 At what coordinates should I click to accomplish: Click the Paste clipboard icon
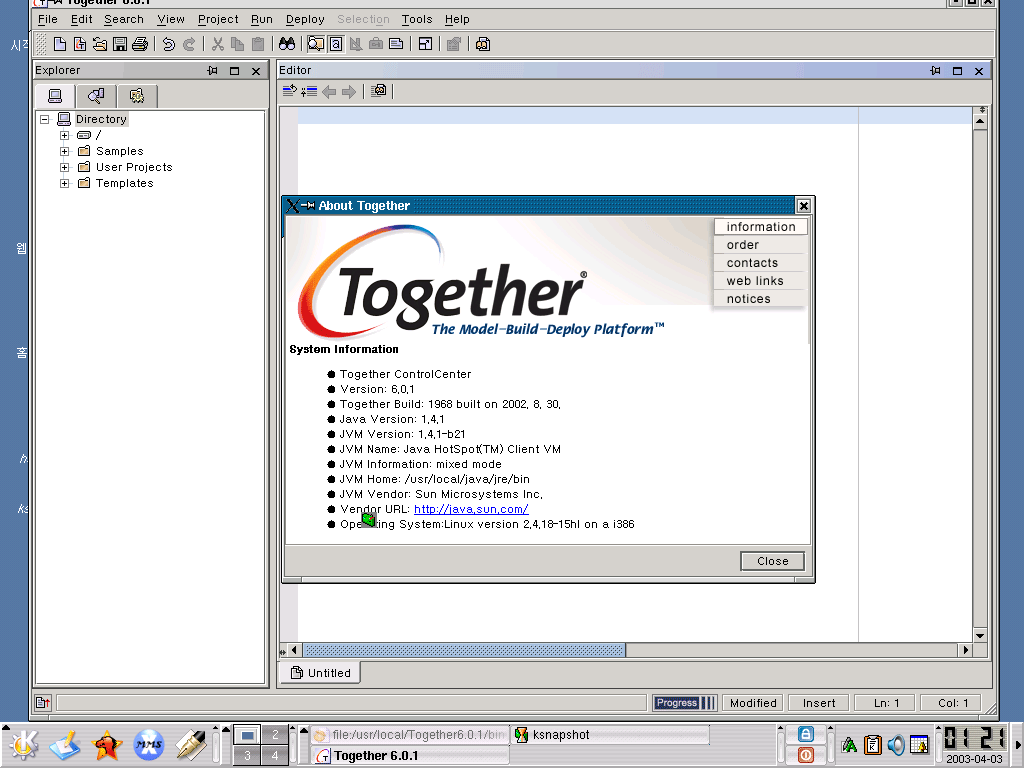(258, 44)
